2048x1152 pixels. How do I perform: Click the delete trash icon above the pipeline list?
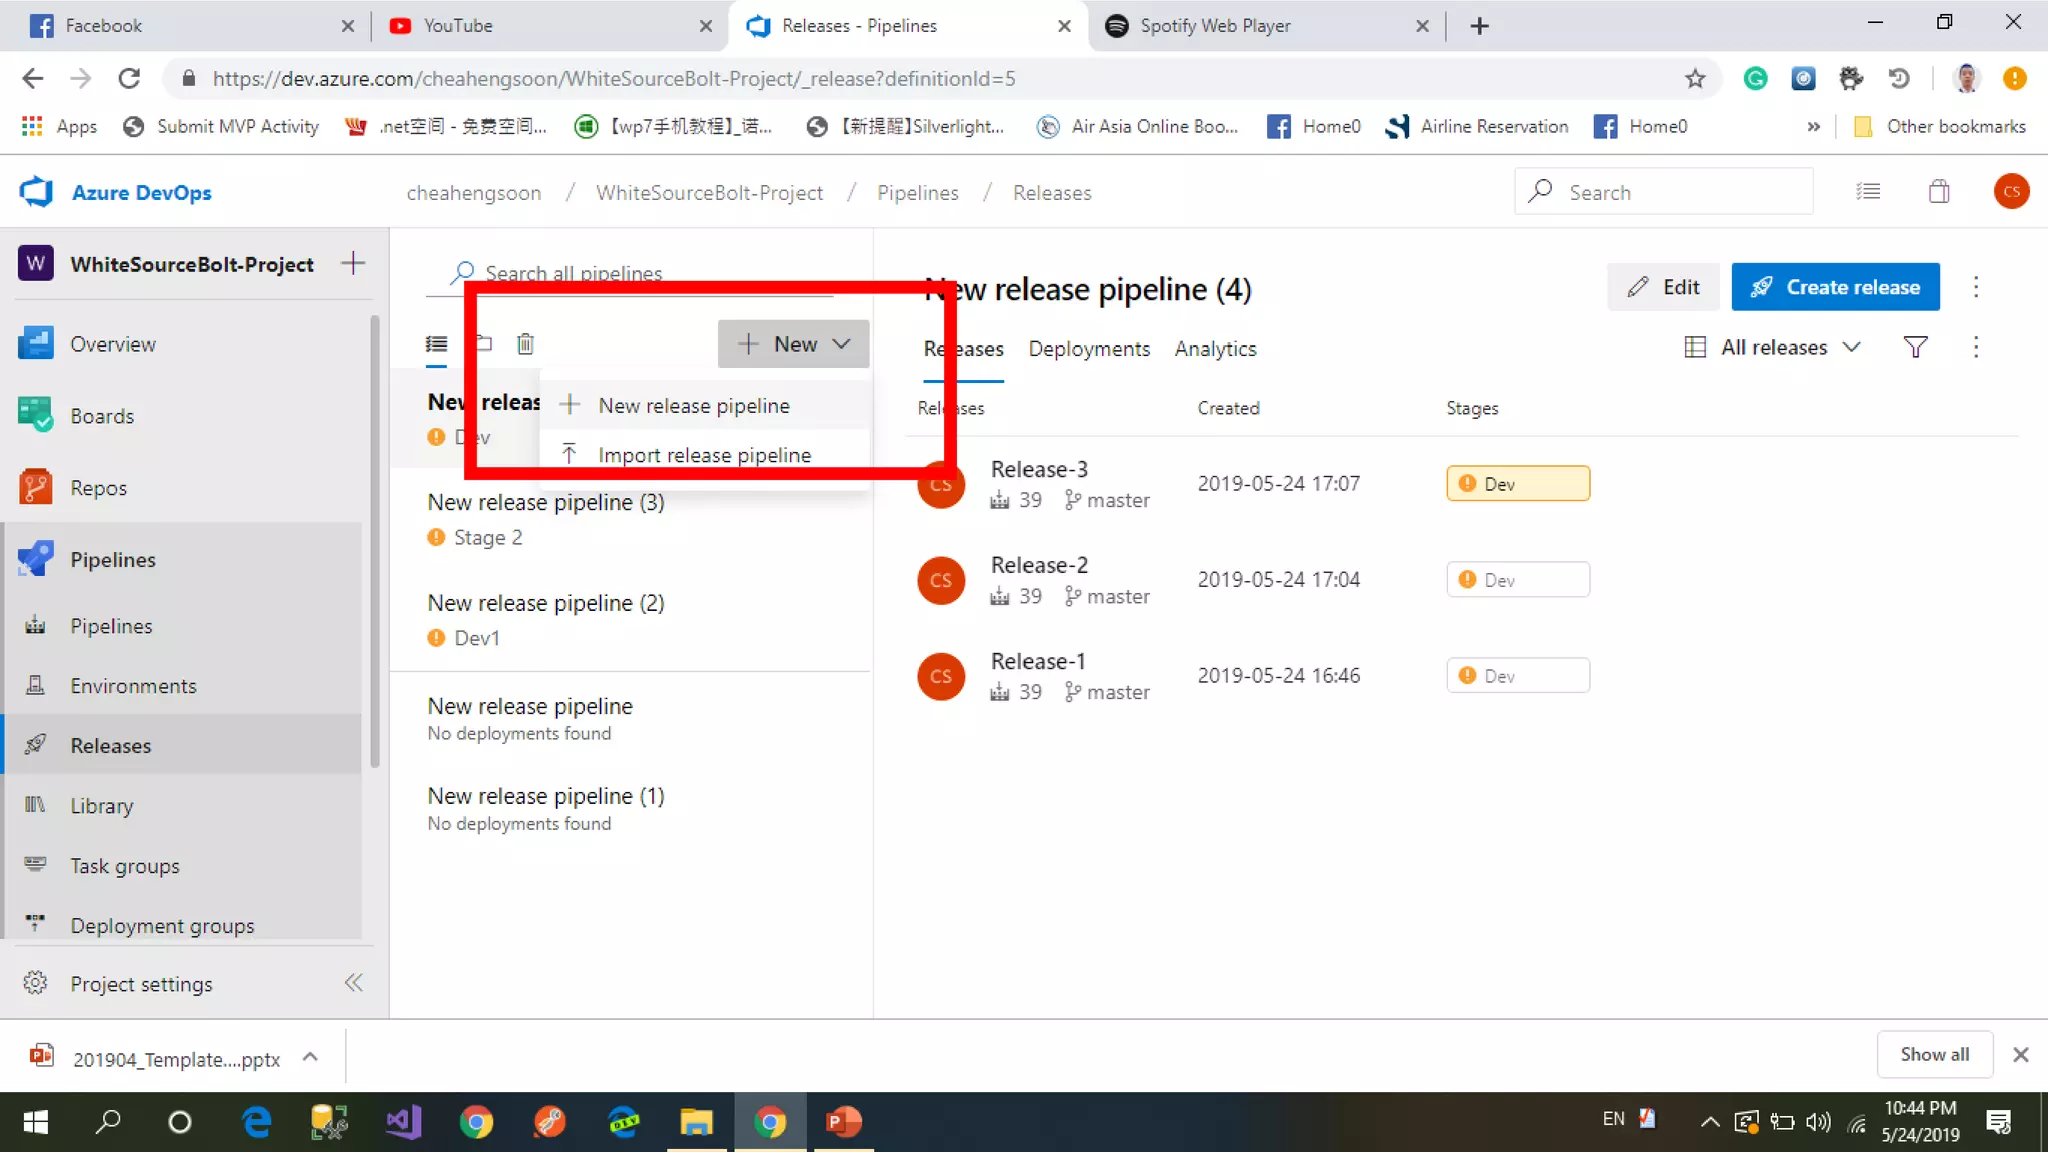pyautogui.click(x=525, y=344)
